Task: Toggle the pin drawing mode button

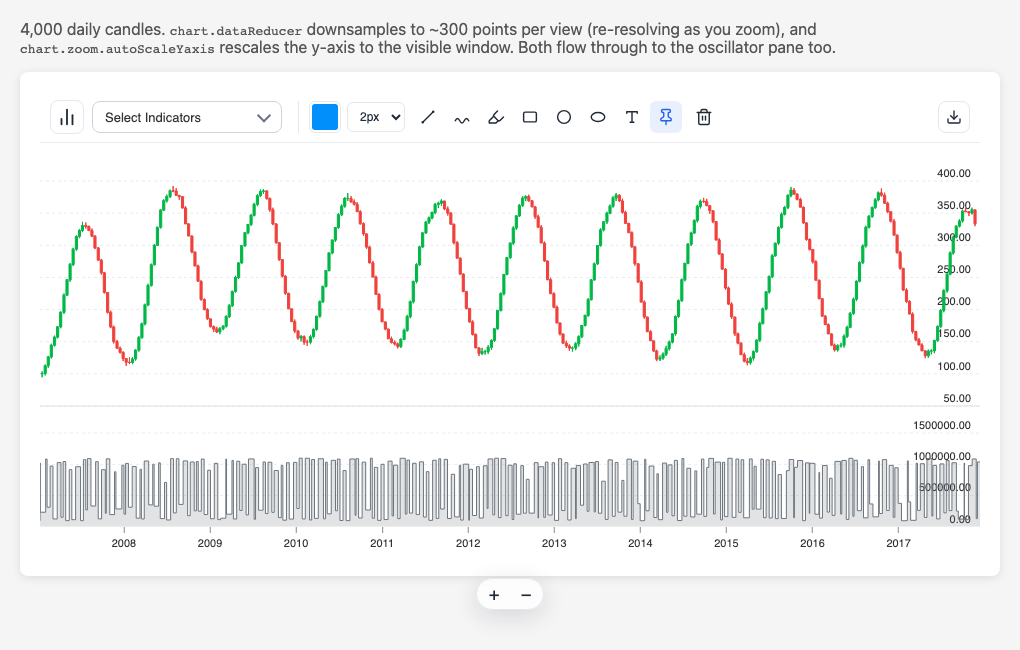Action: [x=666, y=117]
